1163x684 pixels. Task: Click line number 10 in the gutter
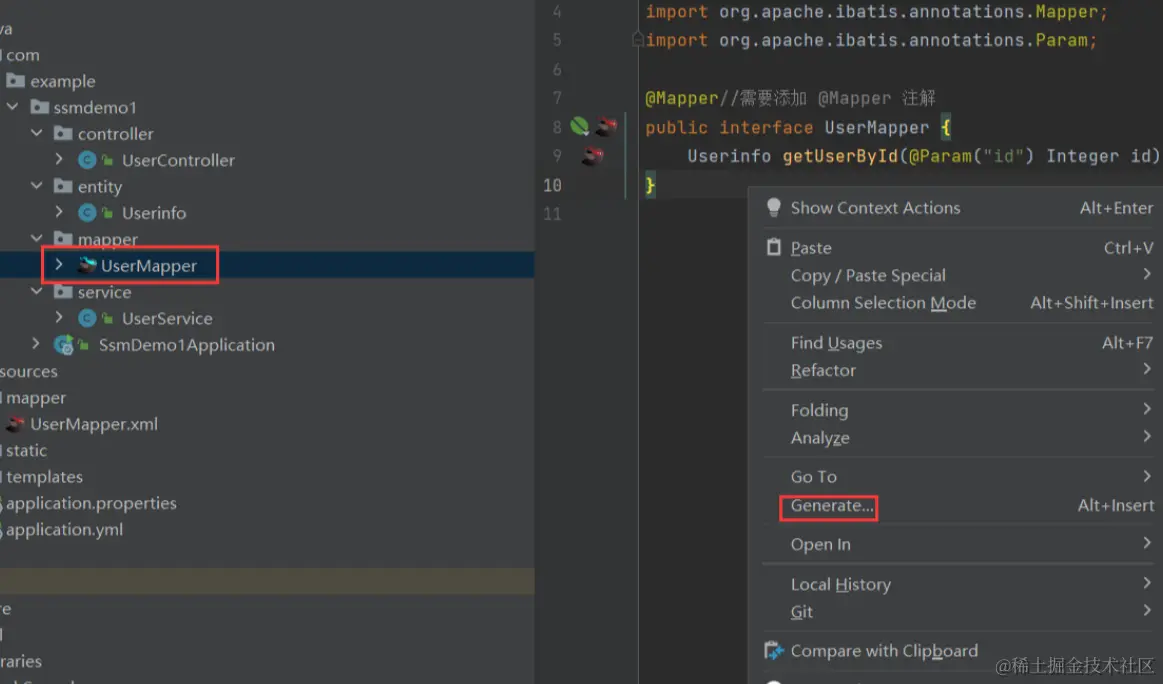click(553, 185)
